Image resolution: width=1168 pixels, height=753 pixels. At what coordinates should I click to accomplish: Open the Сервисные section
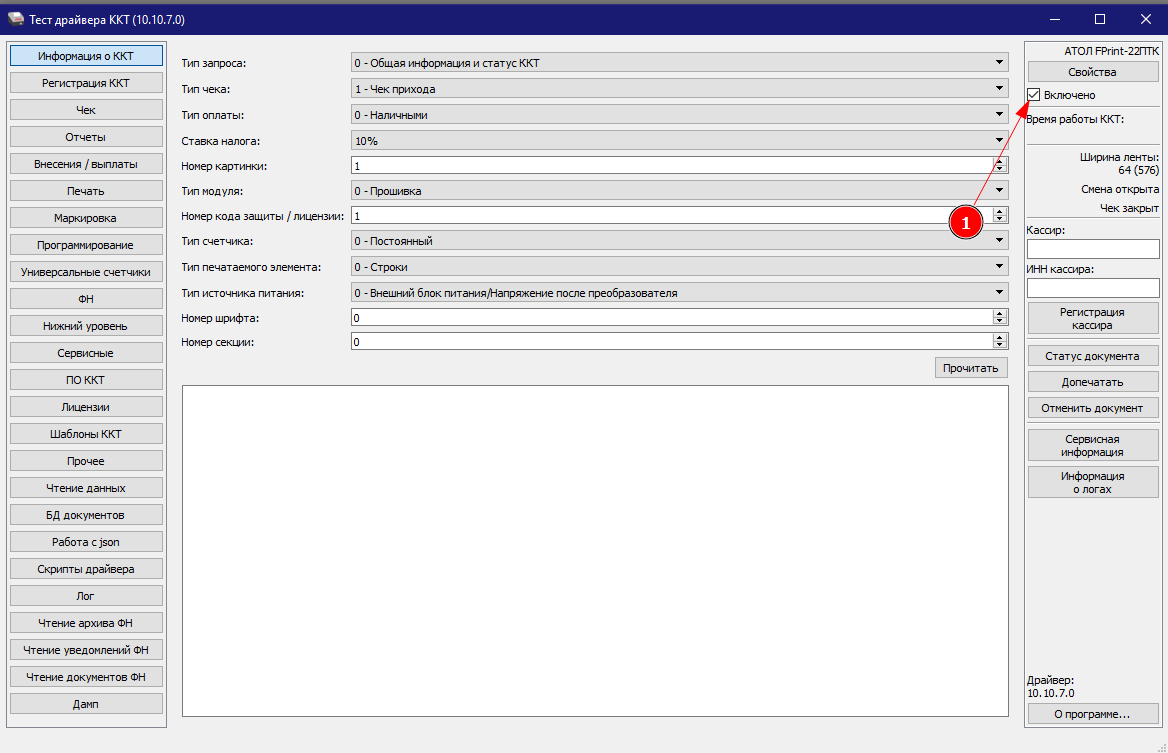(x=86, y=353)
